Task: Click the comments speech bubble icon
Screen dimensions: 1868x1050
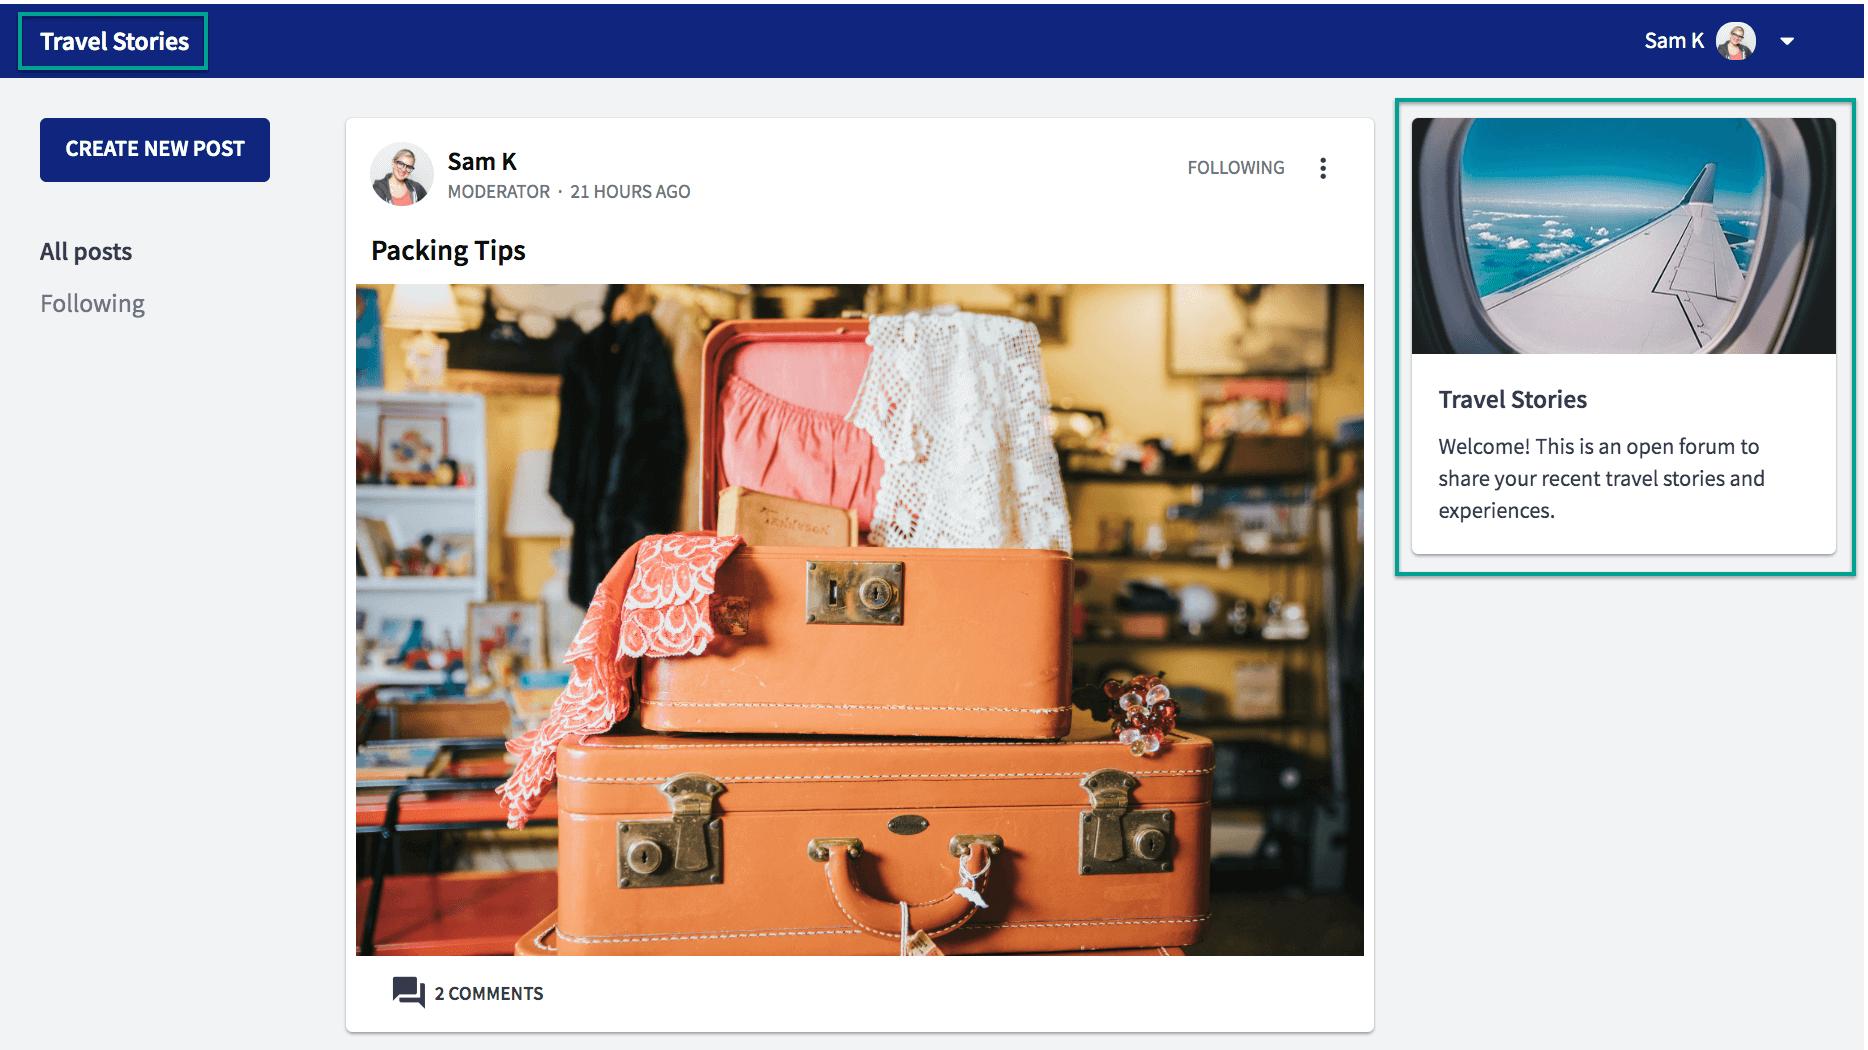Action: tap(408, 992)
